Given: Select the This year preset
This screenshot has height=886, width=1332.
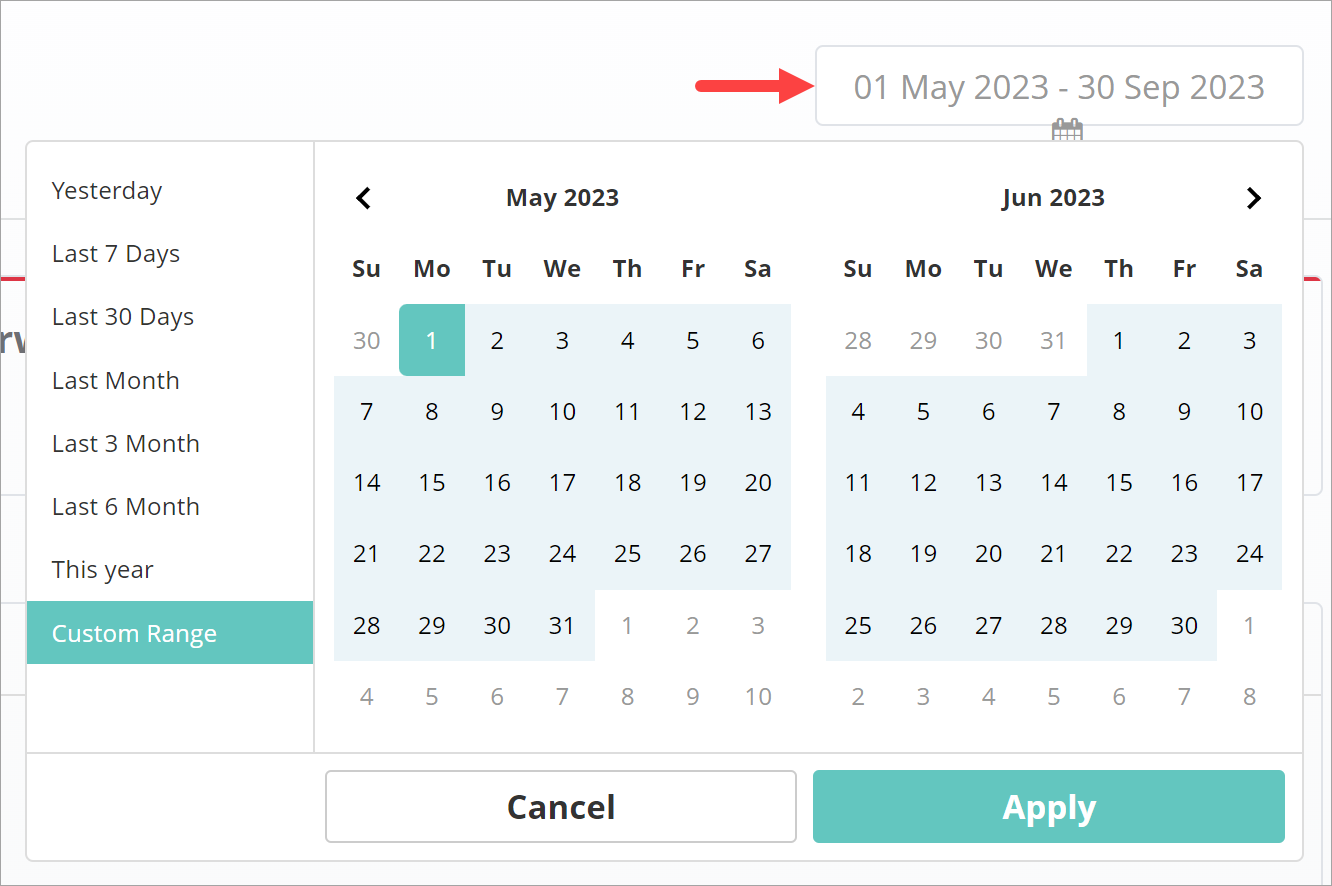Looking at the screenshot, I should pyautogui.click(x=103, y=570).
